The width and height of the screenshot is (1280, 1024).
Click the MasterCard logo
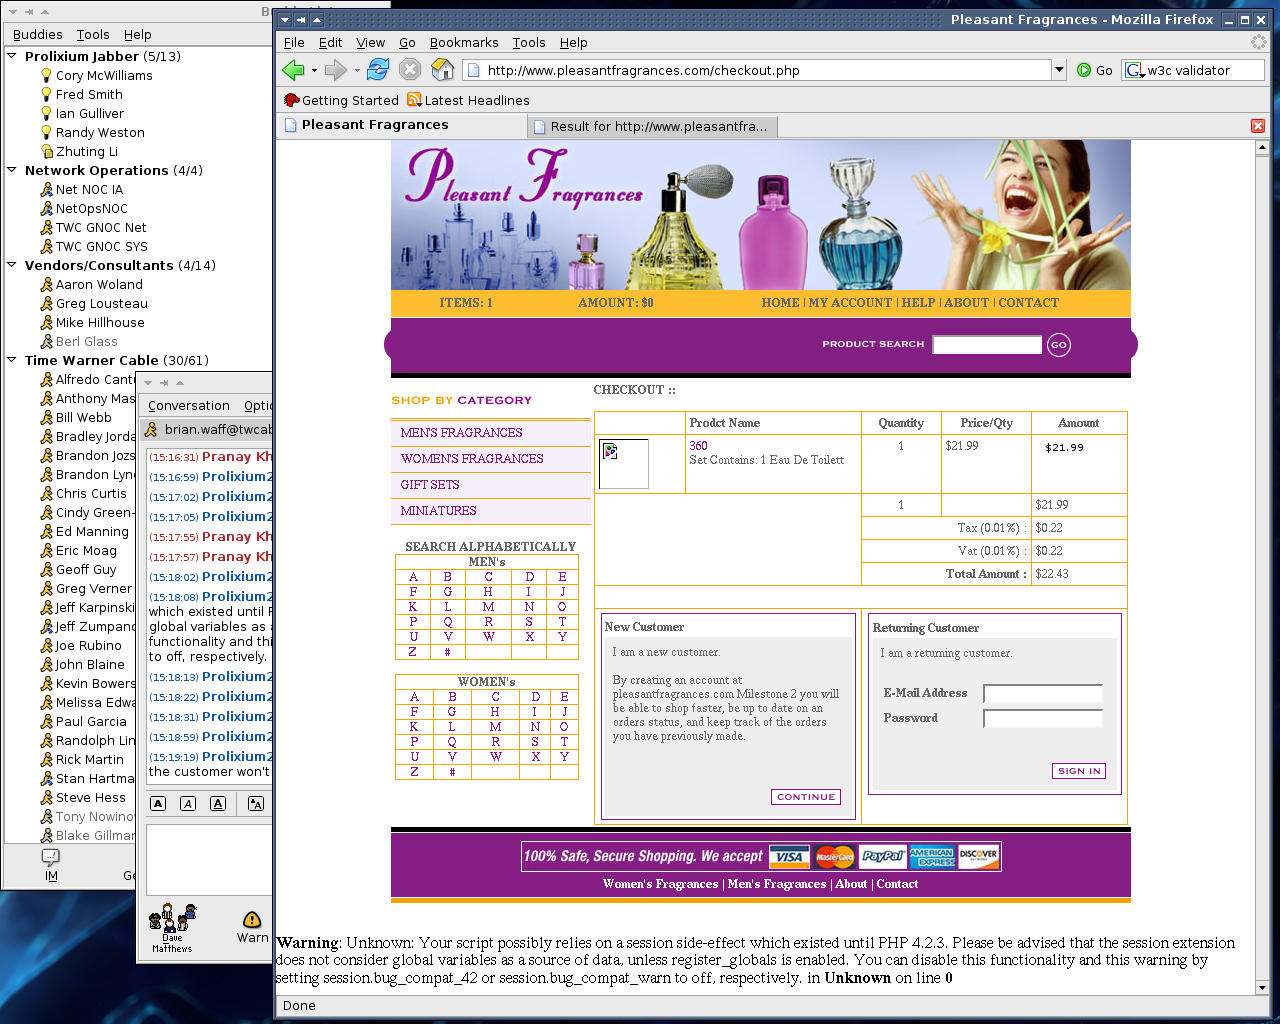click(x=834, y=856)
